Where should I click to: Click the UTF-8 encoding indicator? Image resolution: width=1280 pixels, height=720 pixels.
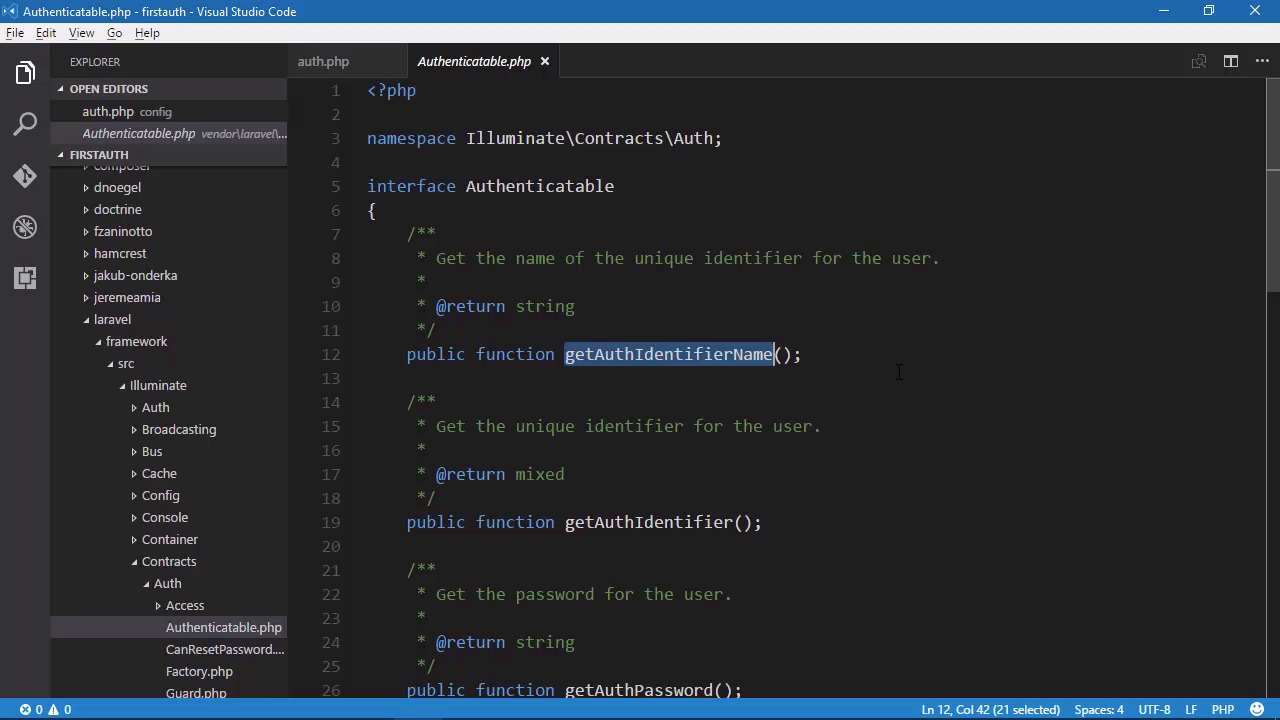(1154, 709)
